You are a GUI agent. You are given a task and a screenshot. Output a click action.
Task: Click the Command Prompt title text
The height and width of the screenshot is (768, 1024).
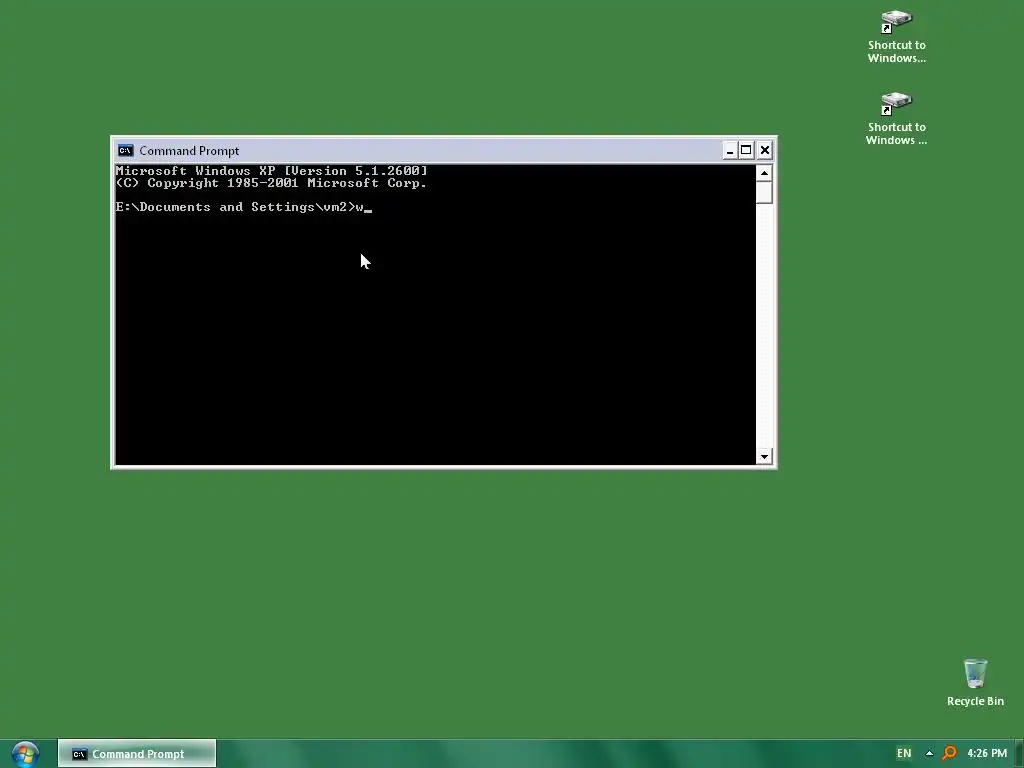tap(189, 151)
